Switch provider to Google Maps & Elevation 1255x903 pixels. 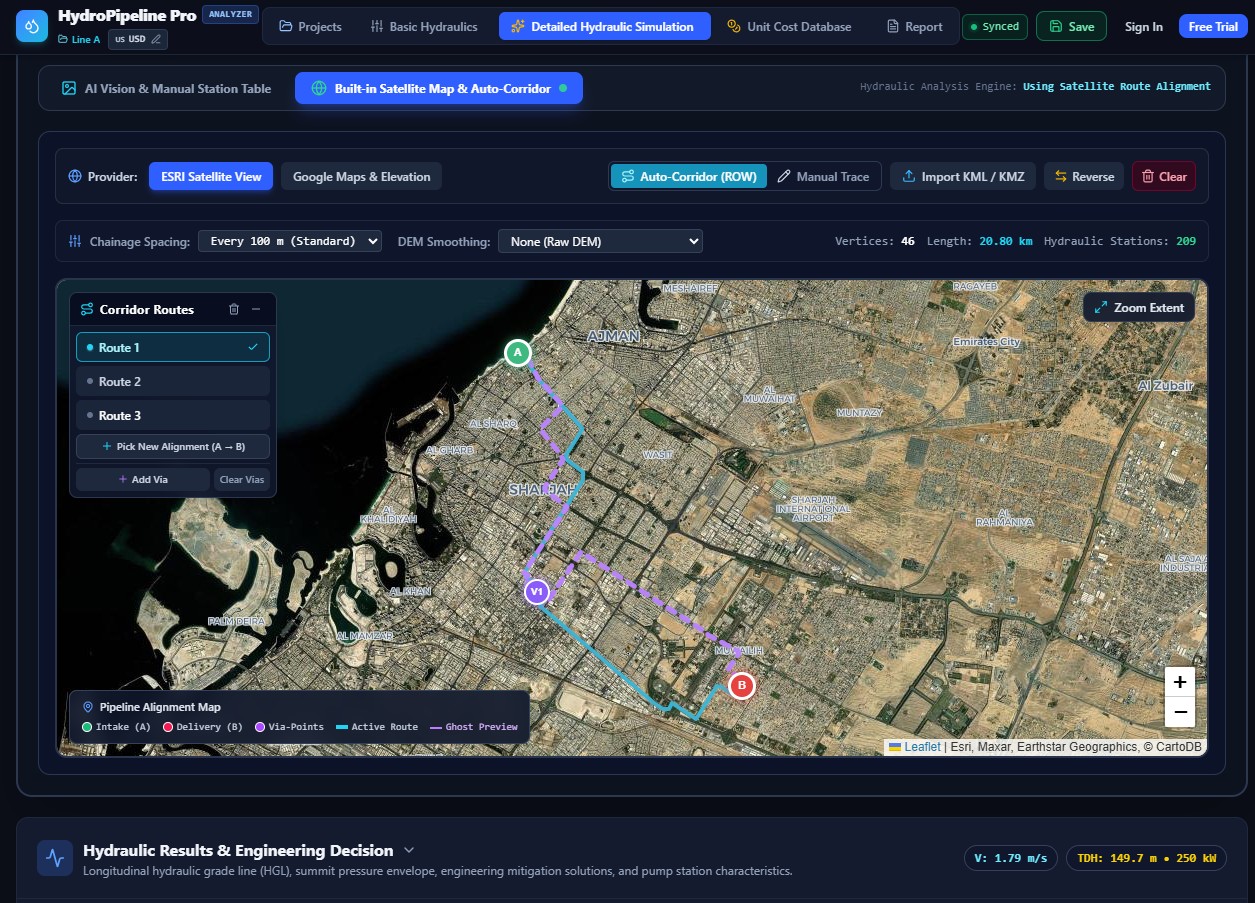tap(361, 177)
